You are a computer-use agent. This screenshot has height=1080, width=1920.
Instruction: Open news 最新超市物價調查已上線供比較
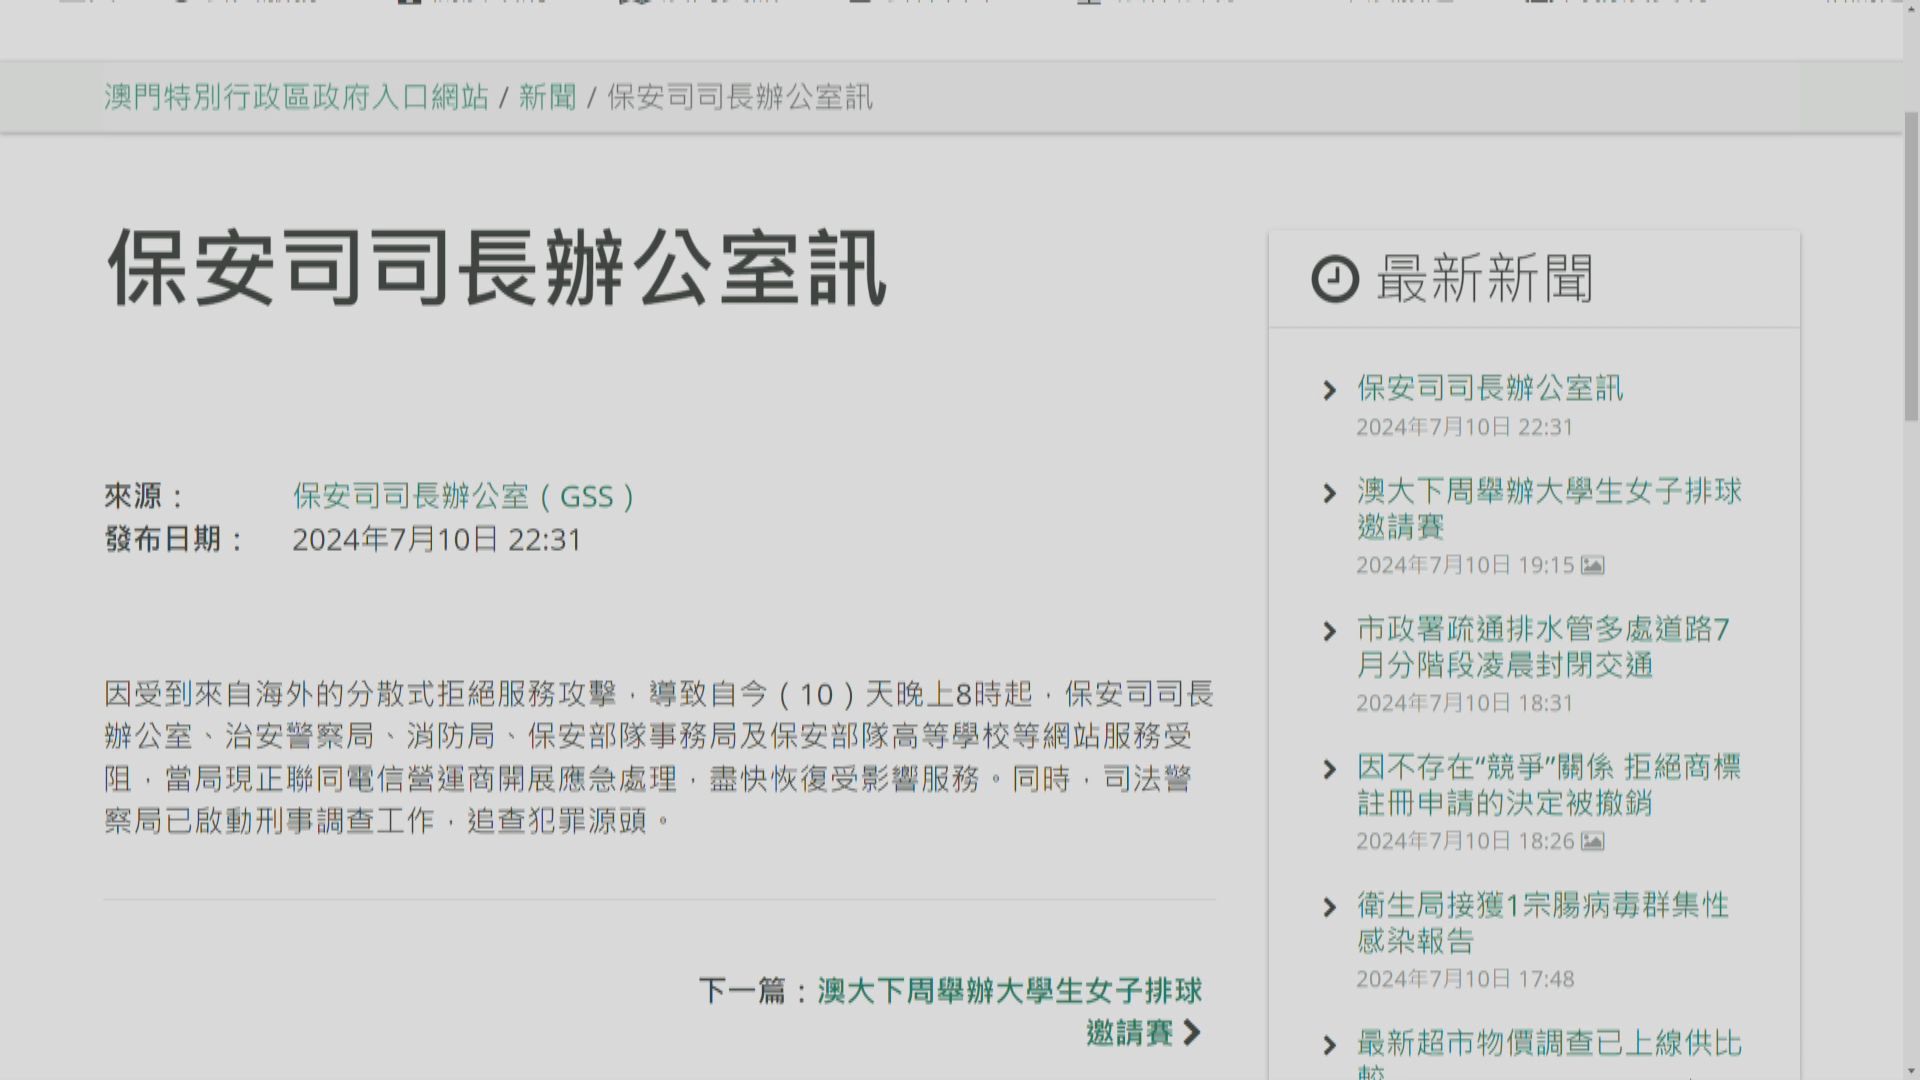[x=1549, y=1053]
